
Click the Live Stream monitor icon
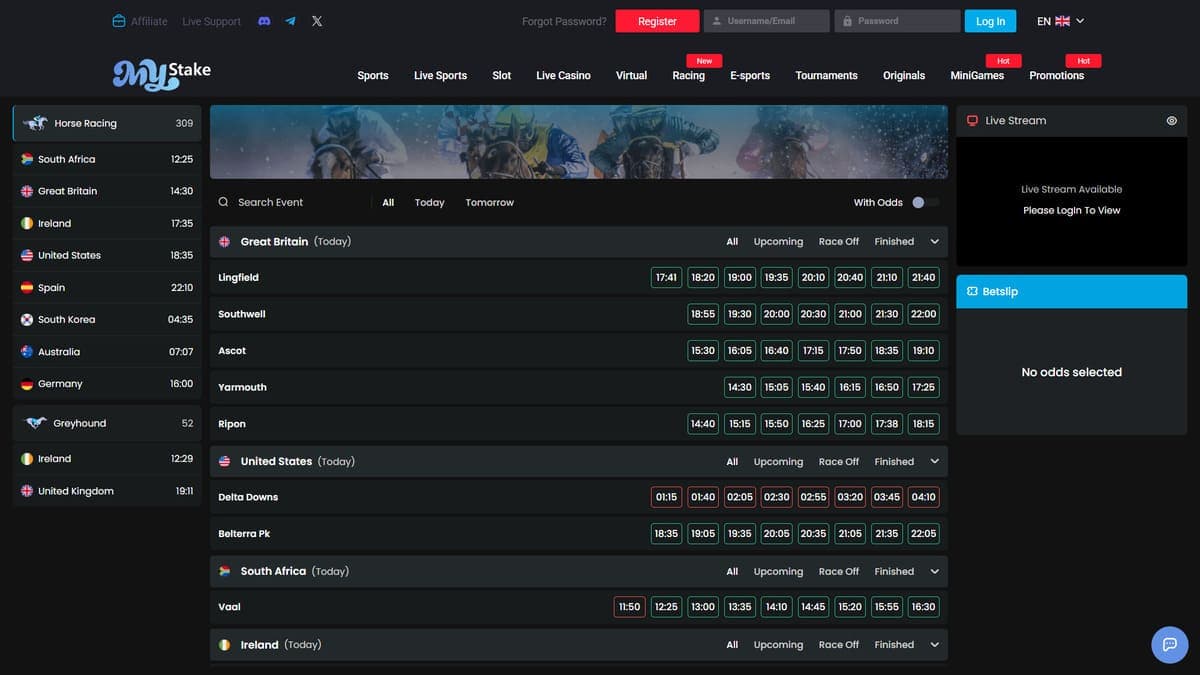pos(972,120)
